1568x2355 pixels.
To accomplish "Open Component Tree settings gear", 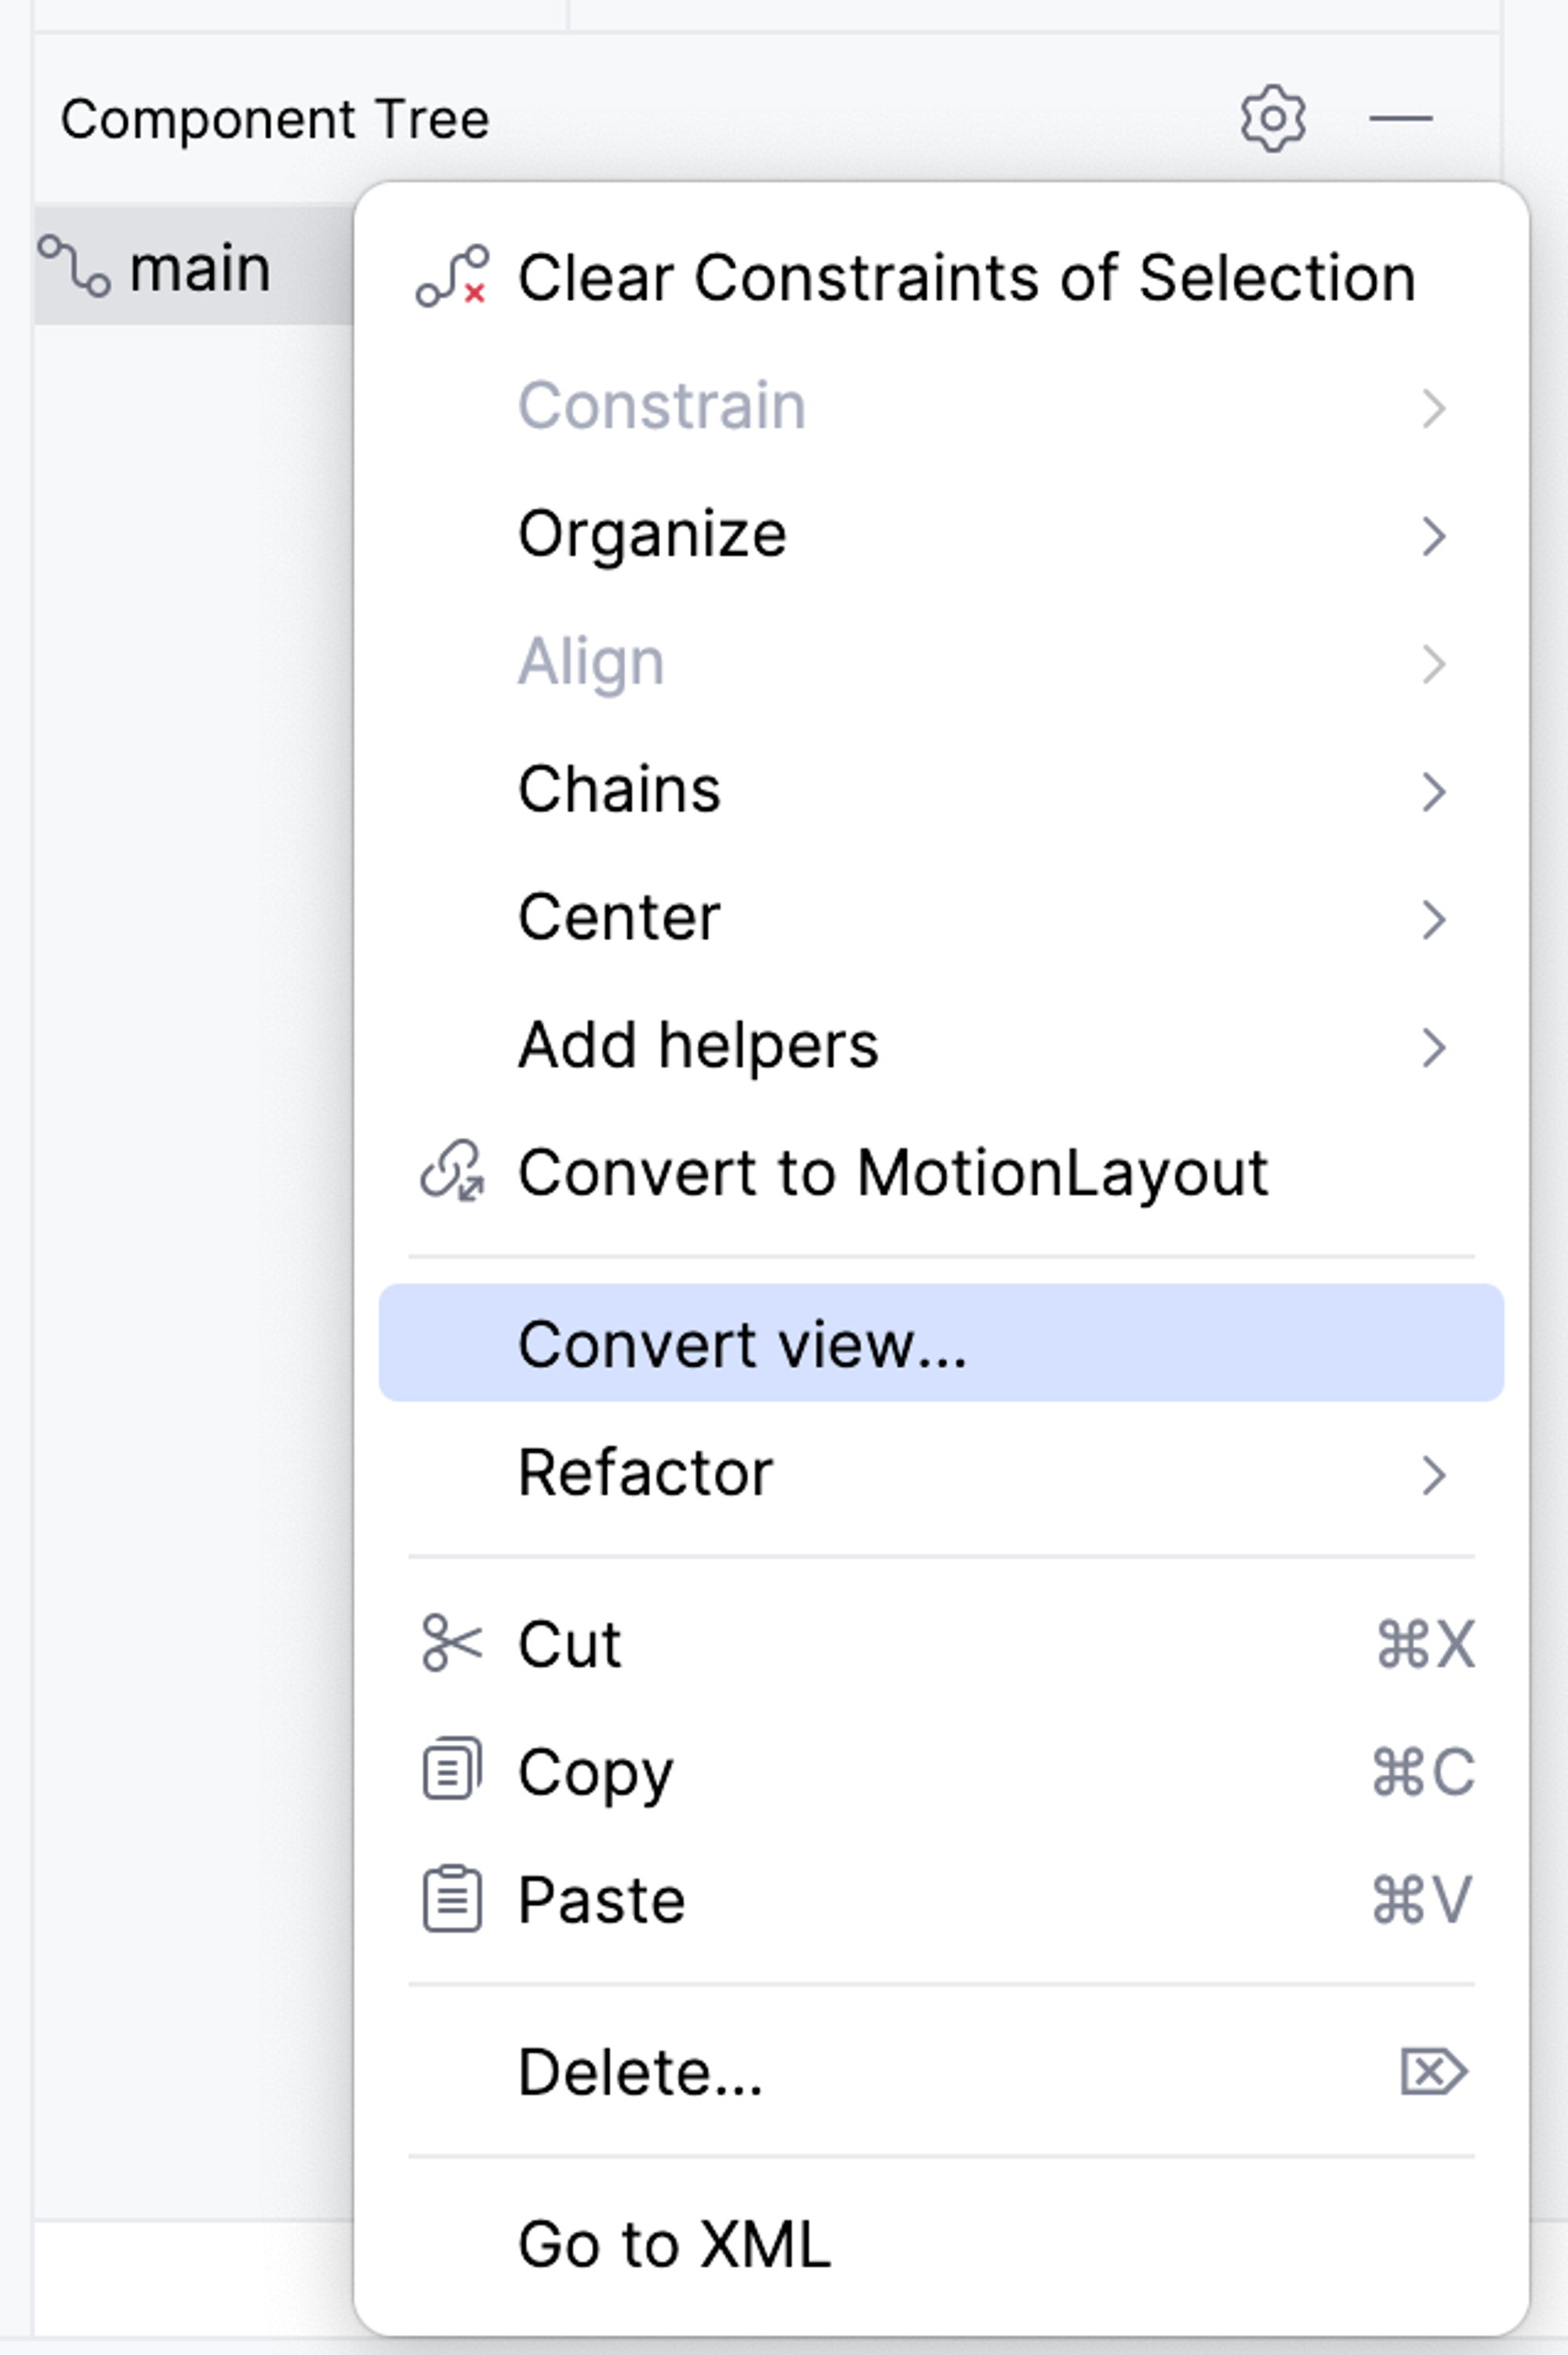I will [1272, 119].
